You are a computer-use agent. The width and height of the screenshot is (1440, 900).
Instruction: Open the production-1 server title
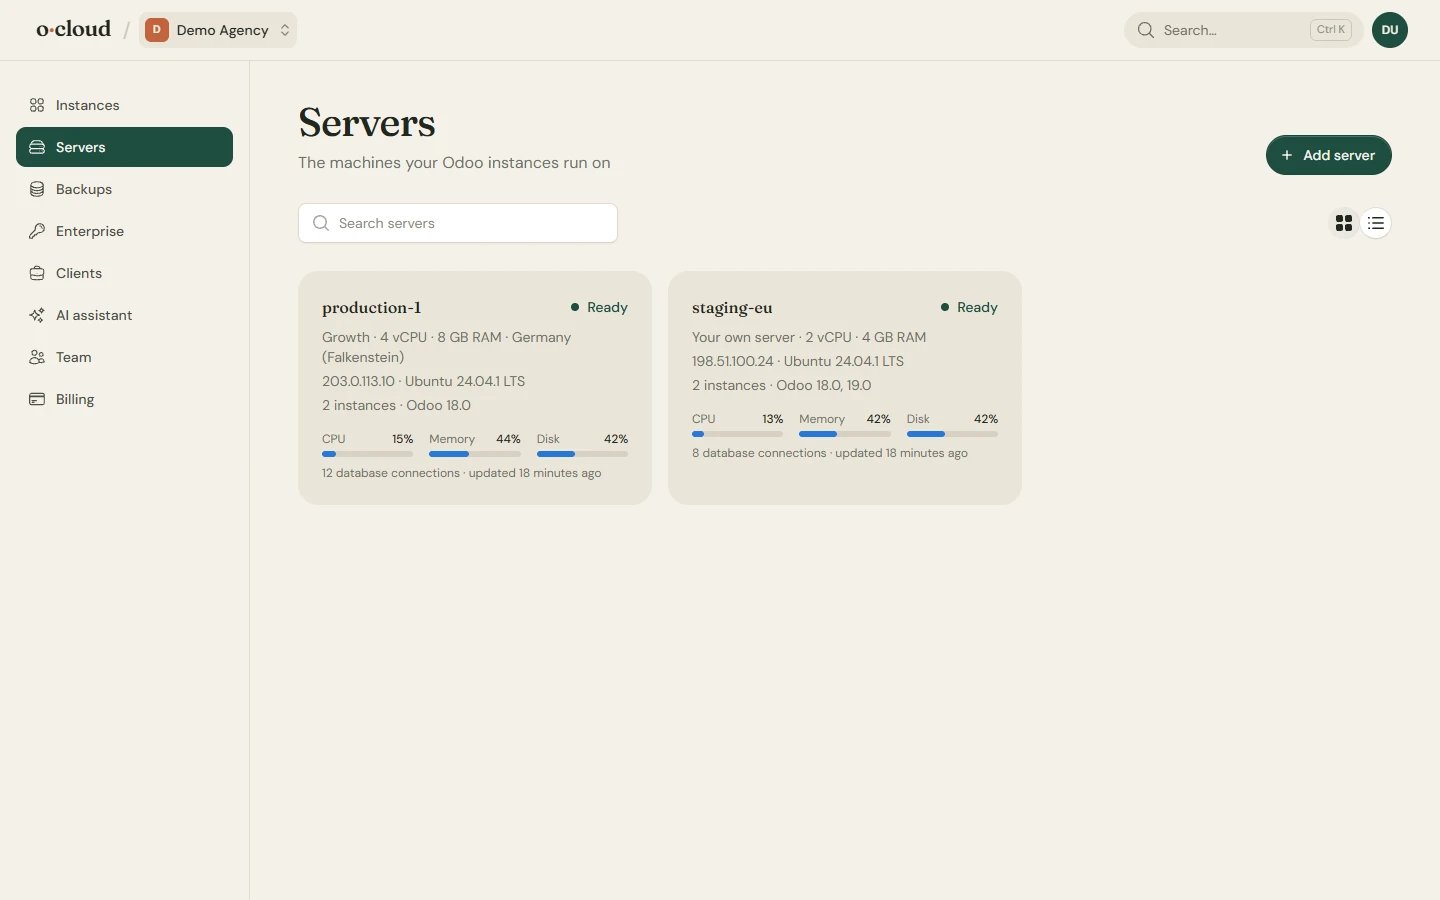click(x=372, y=308)
